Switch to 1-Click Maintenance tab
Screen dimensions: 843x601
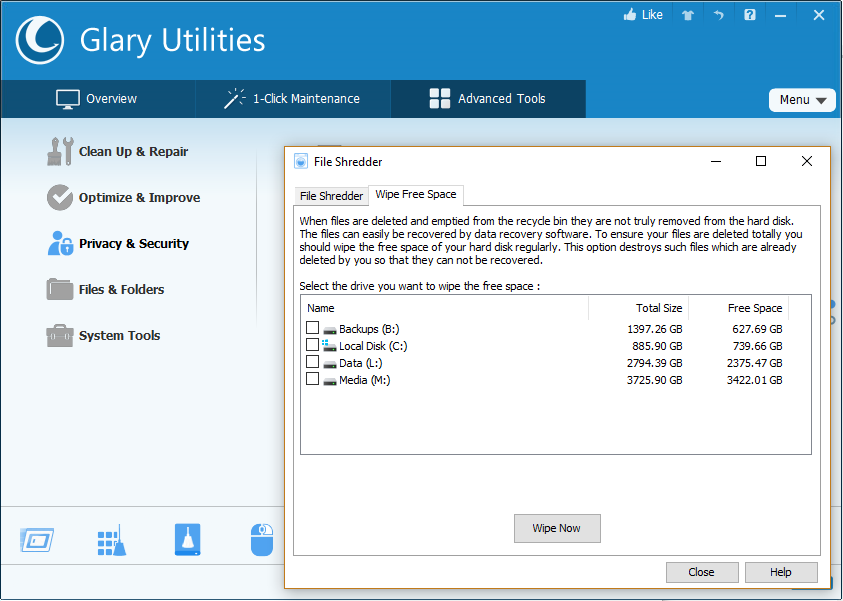293,99
